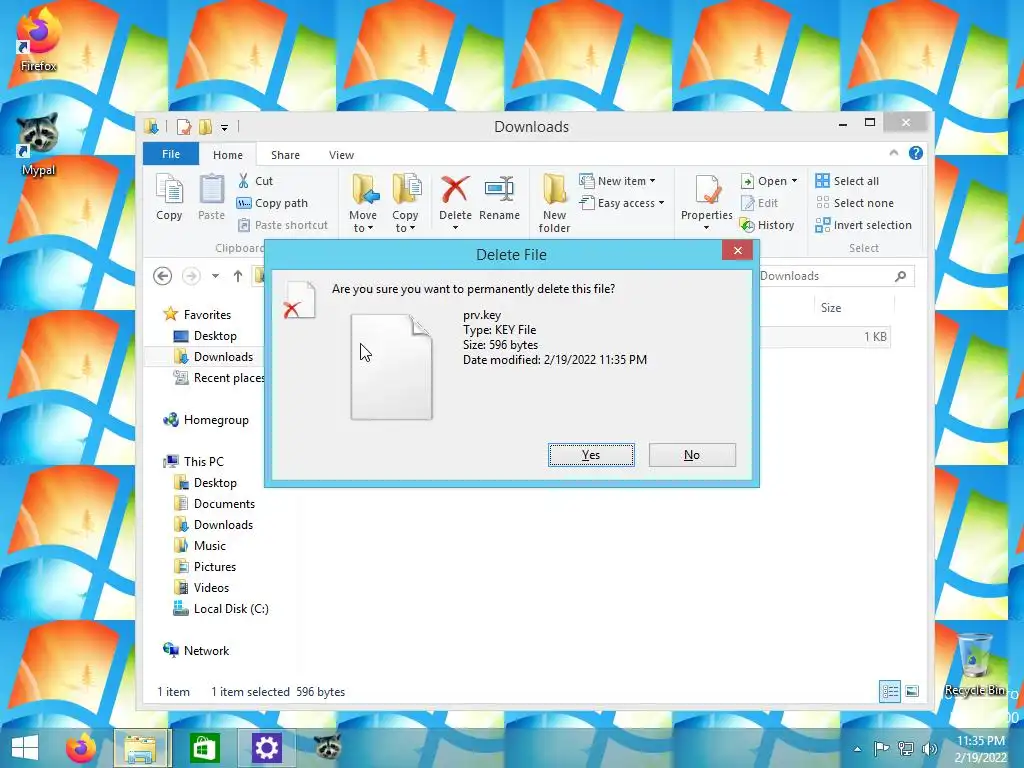Click Open in the ribbon
Viewport: 1024px width, 768px height.
pyautogui.click(x=764, y=181)
